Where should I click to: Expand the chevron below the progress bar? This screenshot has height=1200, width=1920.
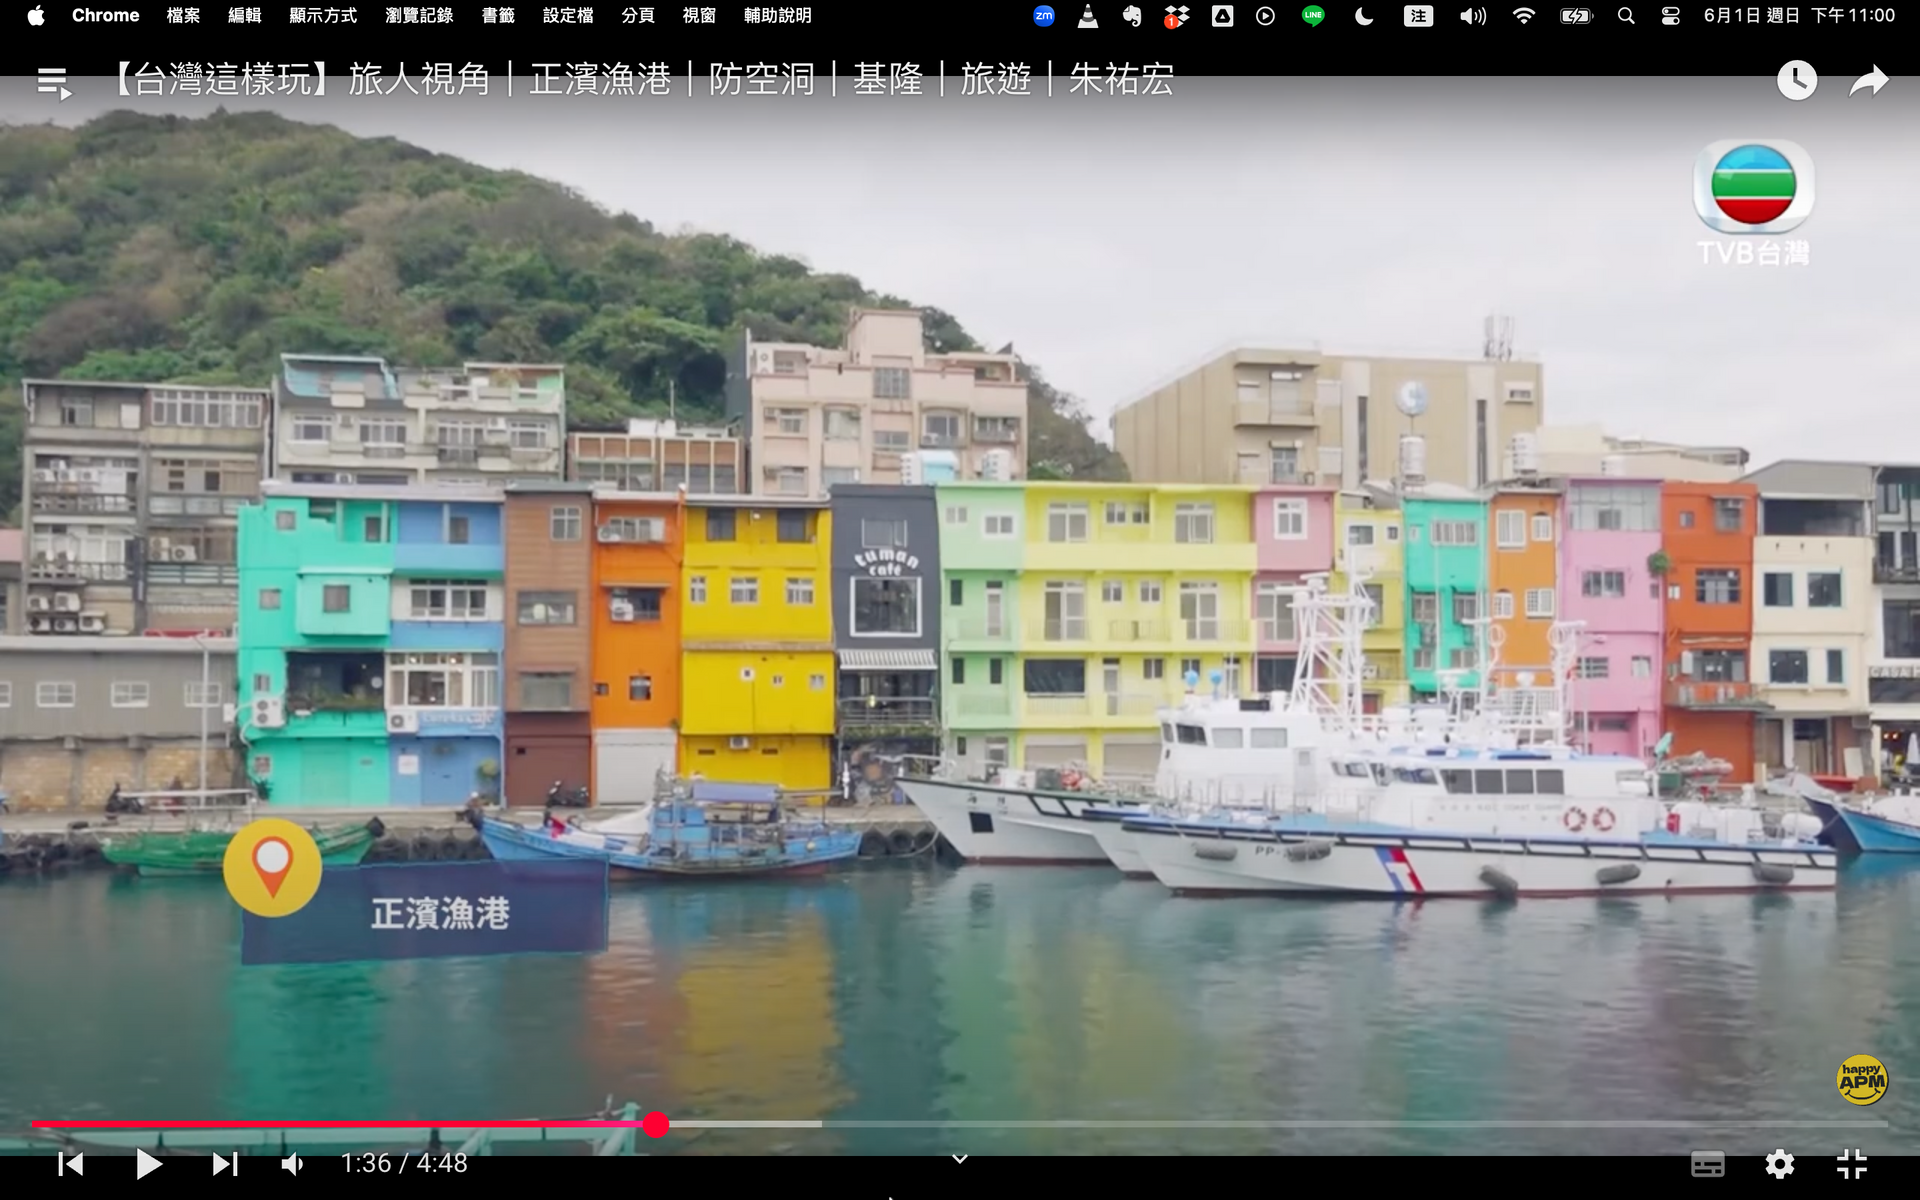coord(959,1159)
